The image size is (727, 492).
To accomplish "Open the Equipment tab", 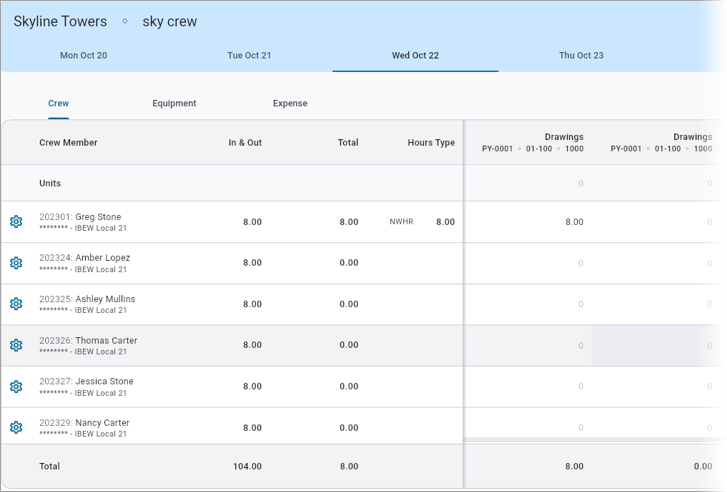I will coord(174,103).
